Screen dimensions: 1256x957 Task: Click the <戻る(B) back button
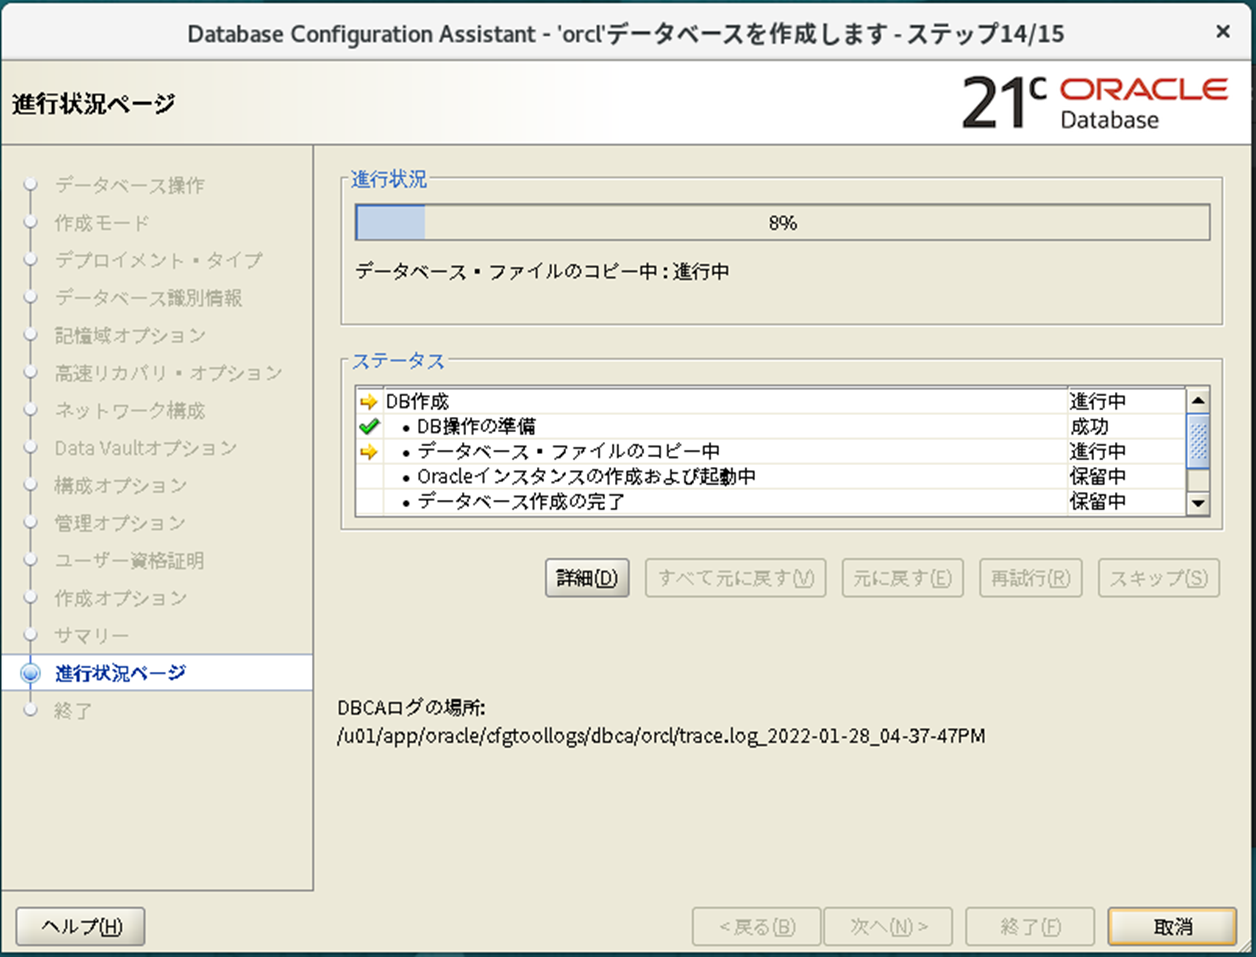pos(757,926)
